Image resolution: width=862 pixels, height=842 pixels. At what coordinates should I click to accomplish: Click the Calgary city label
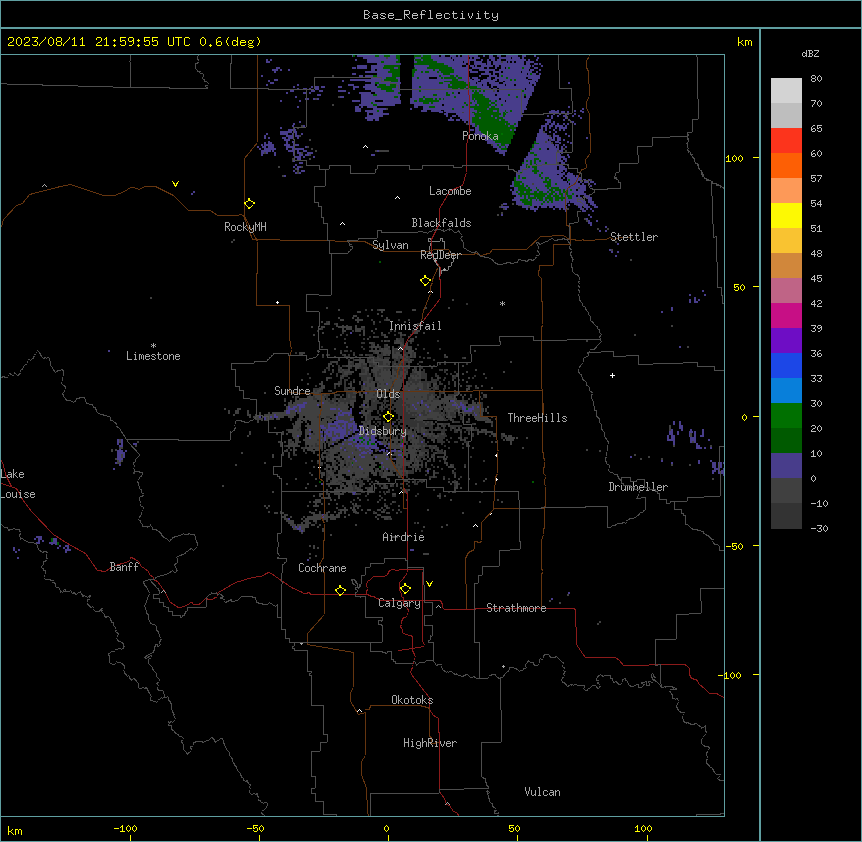[399, 603]
